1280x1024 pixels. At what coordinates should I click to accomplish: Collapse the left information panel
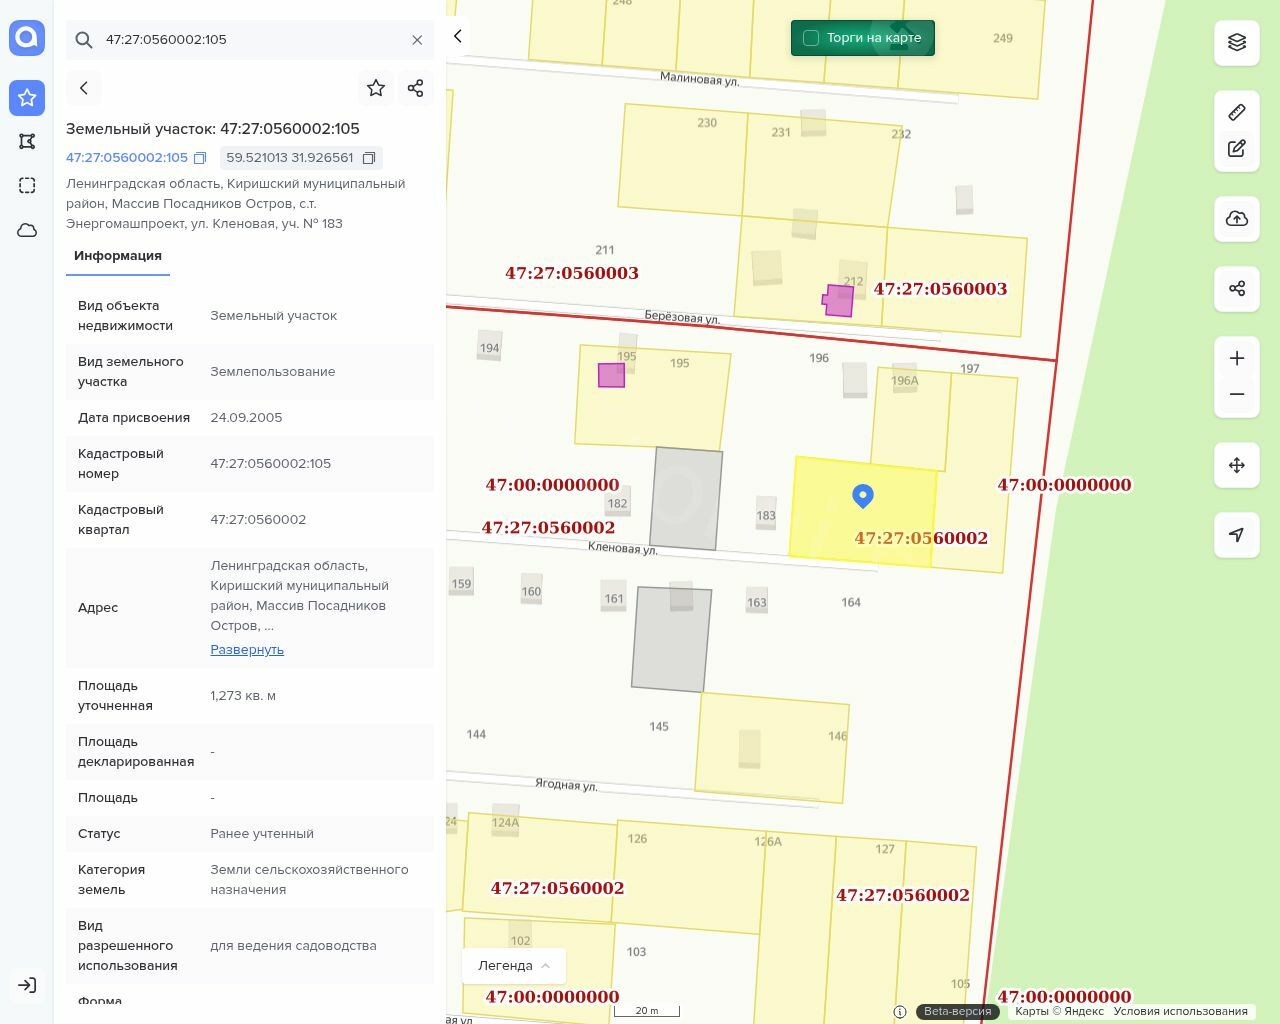[x=458, y=36]
